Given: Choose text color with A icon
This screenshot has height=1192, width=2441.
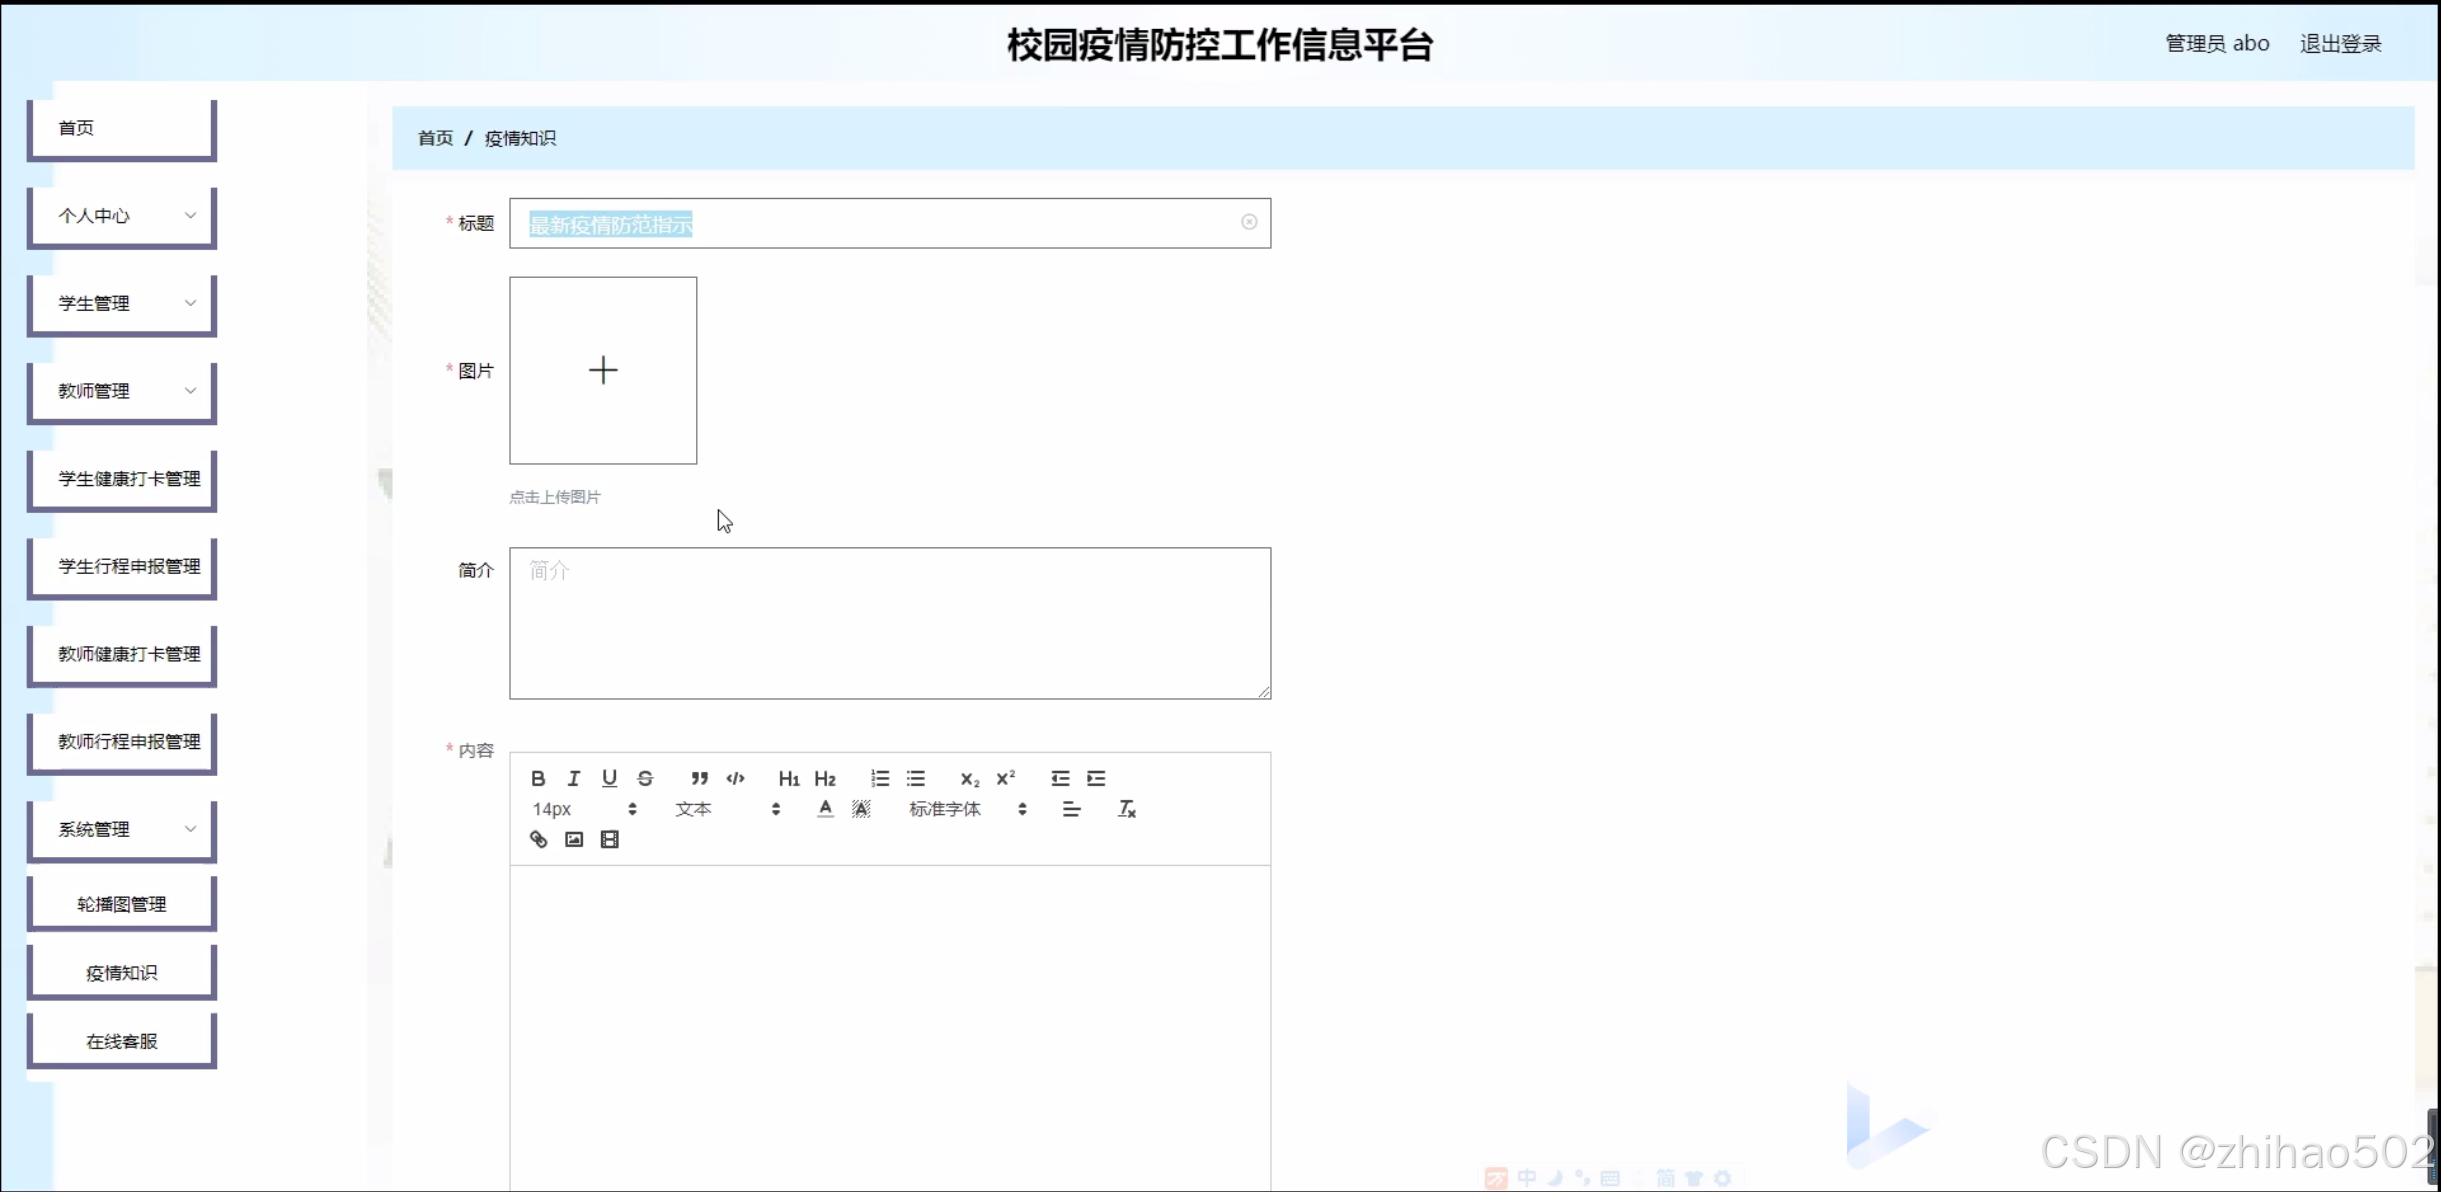Looking at the screenshot, I should click(x=825, y=809).
